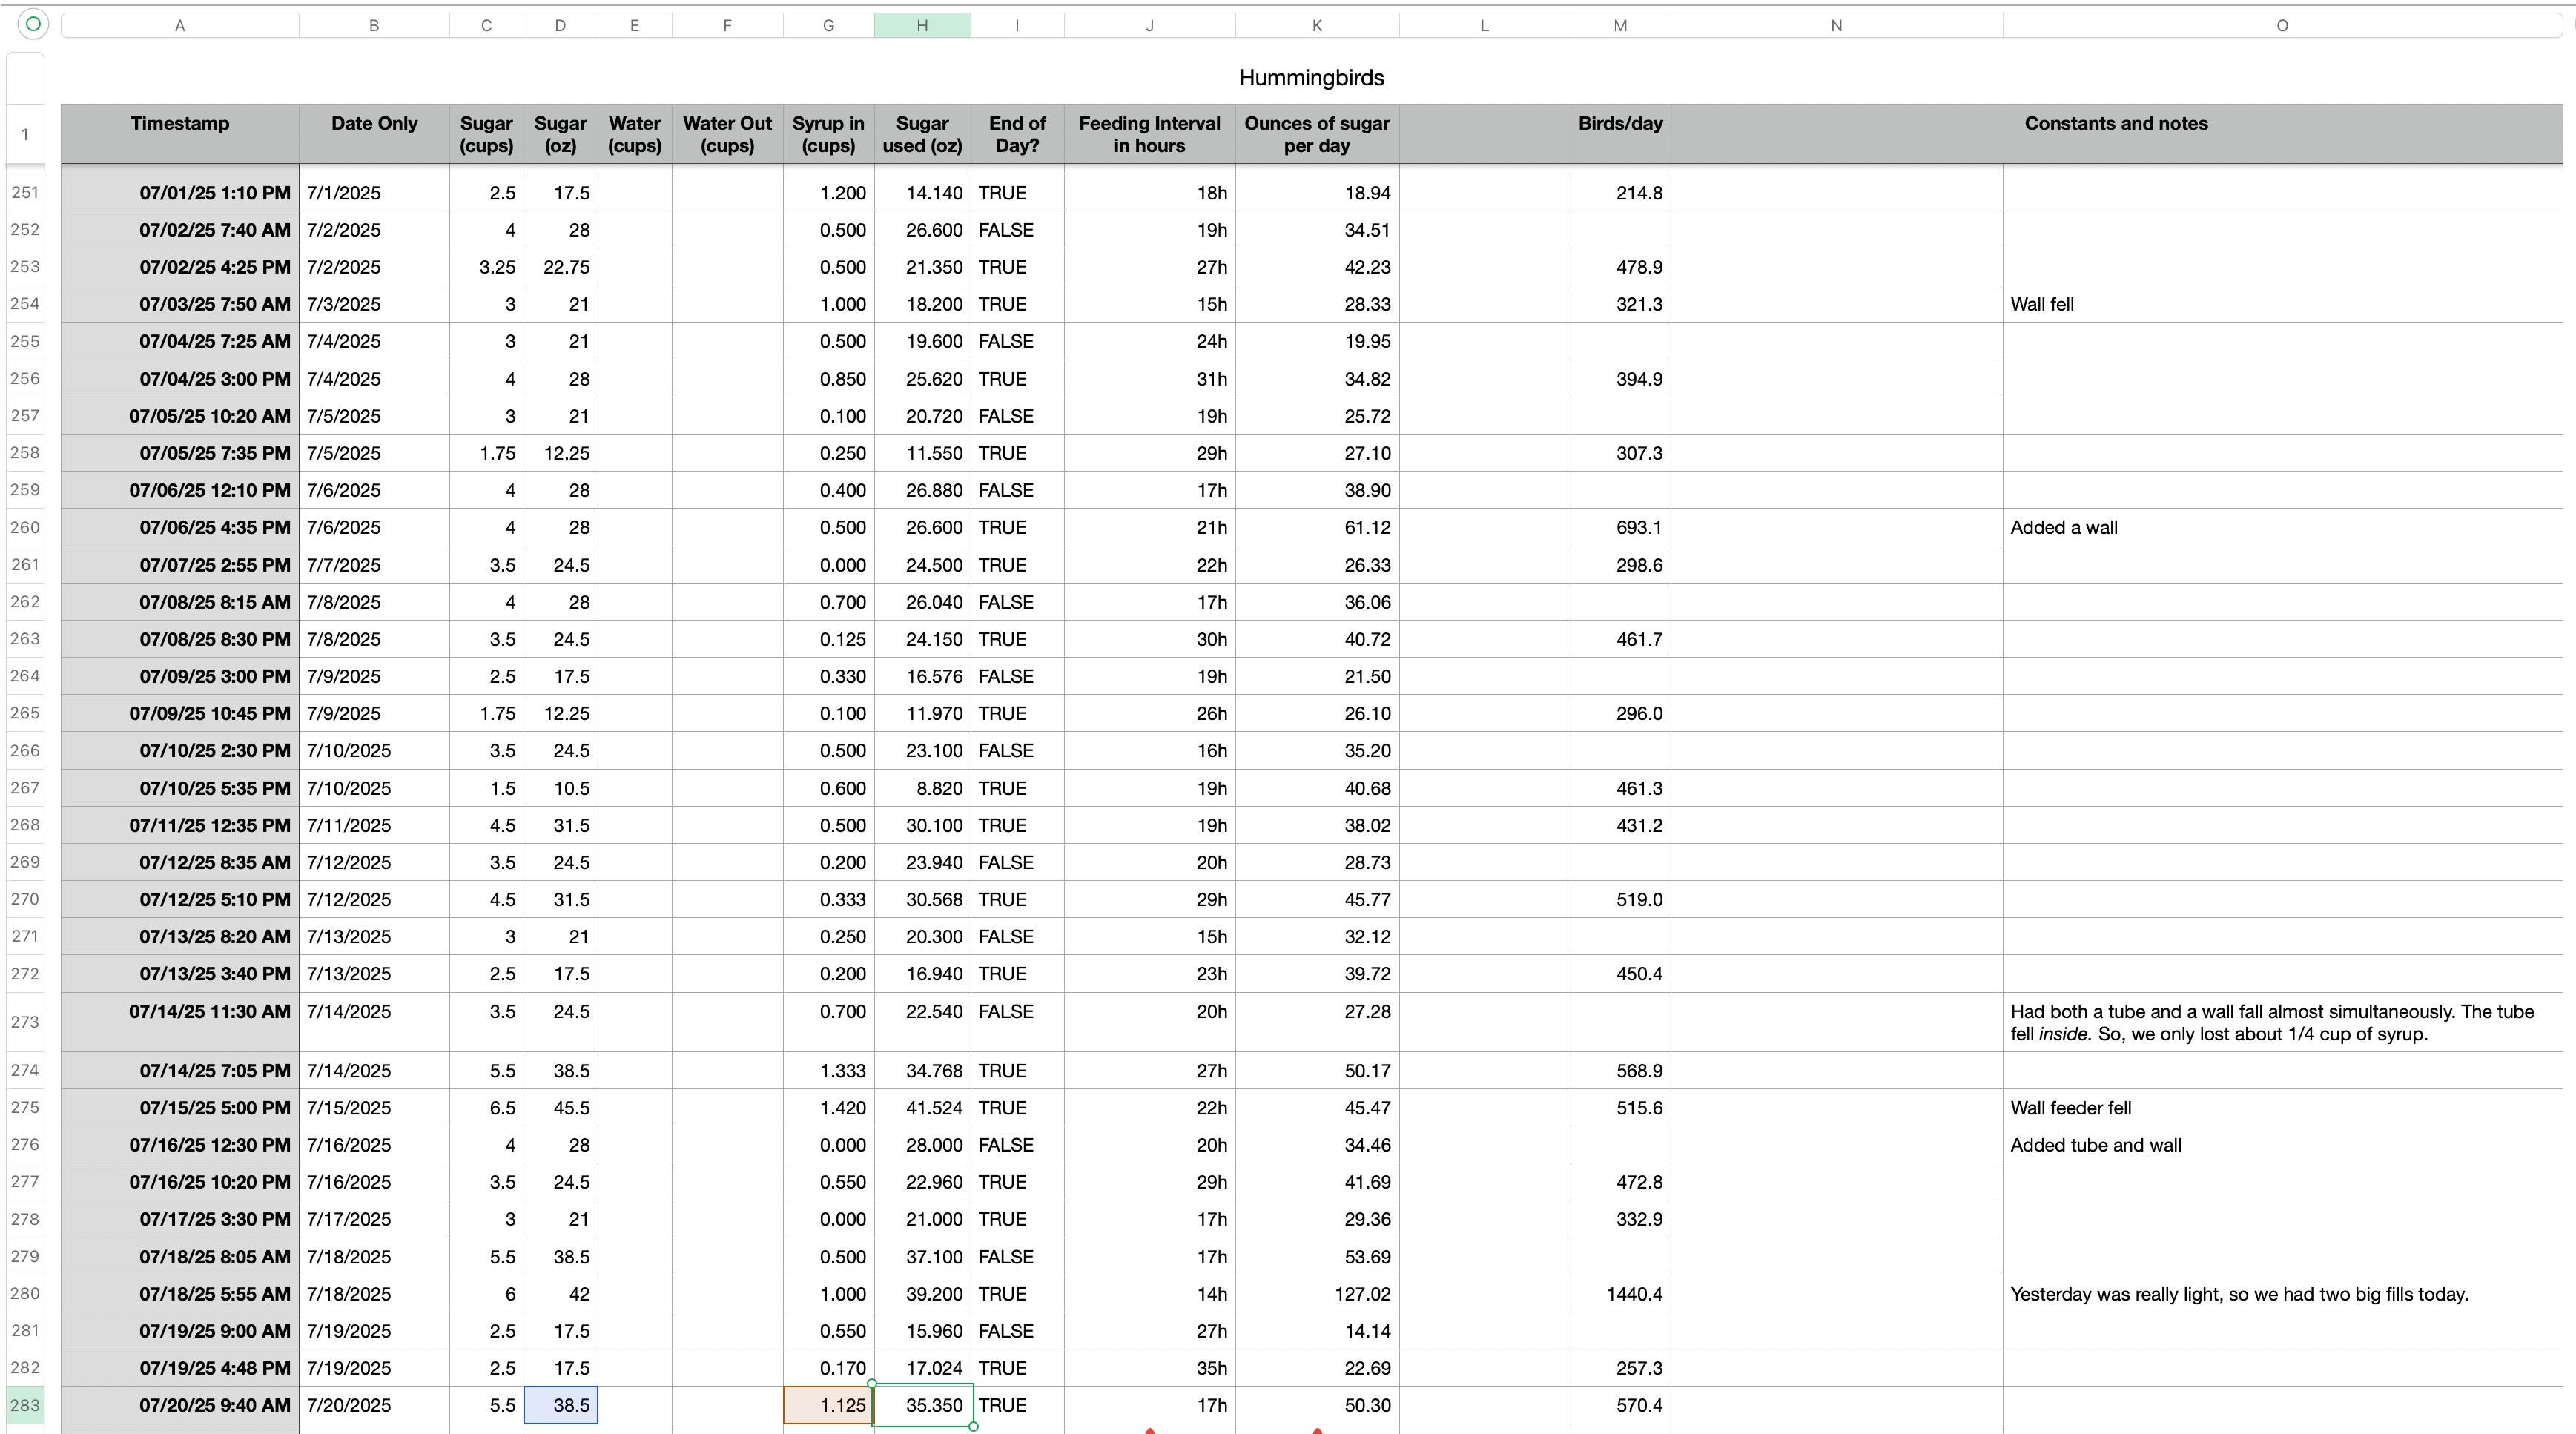Select Birds/day value 693.1
2576x1434 pixels.
1620,527
